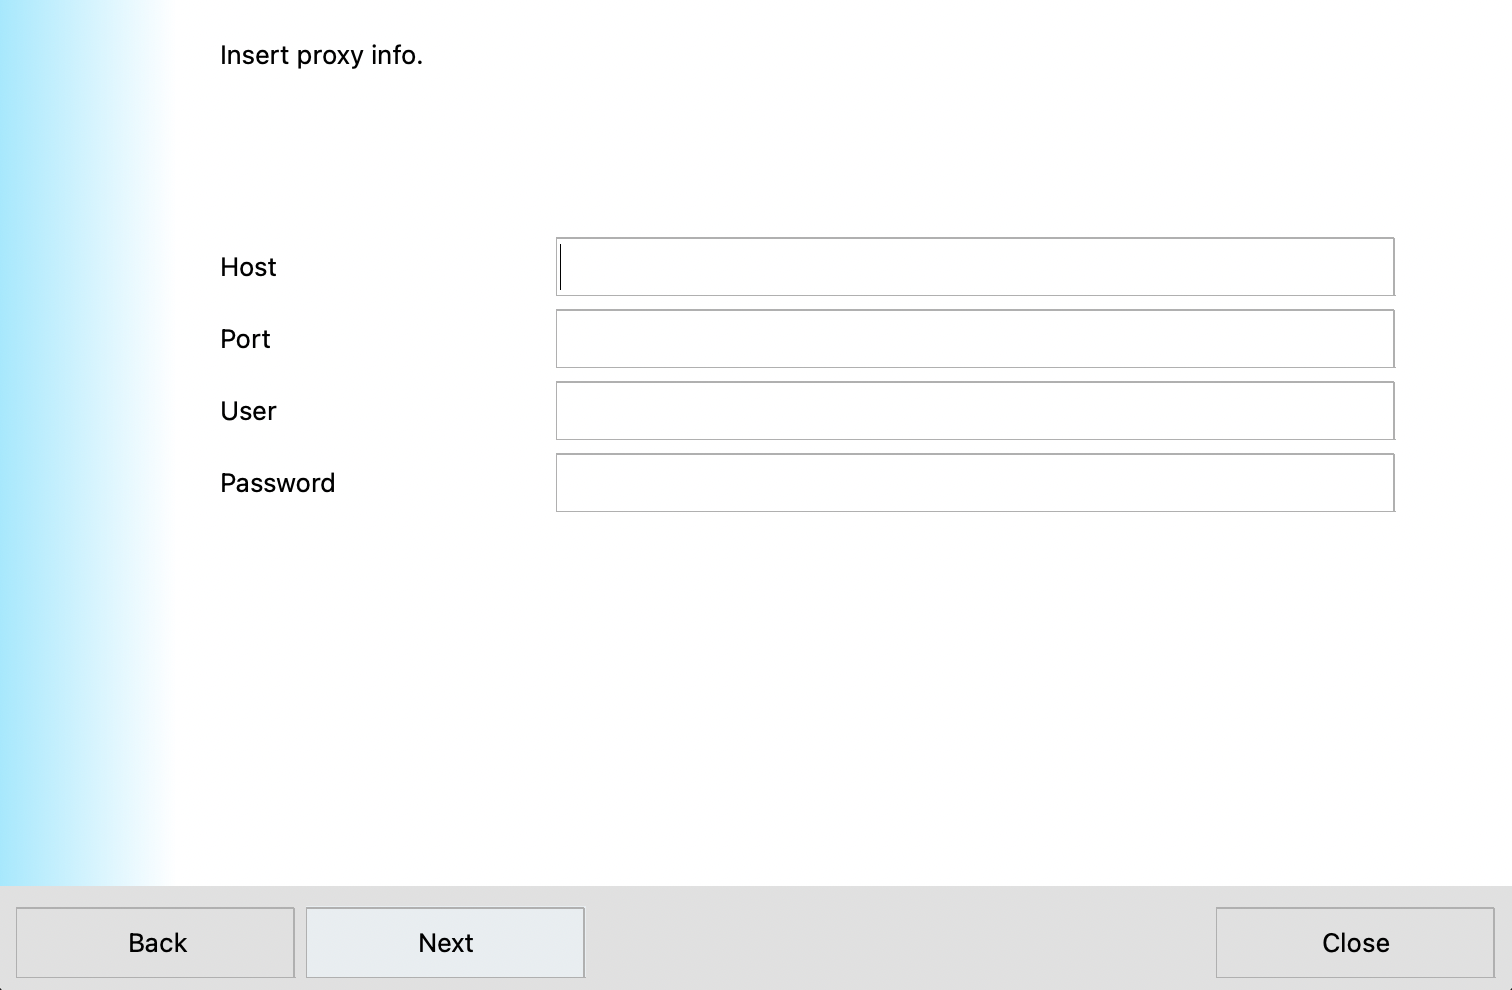1512x990 pixels.
Task: Click the User label text
Action: [248, 411]
